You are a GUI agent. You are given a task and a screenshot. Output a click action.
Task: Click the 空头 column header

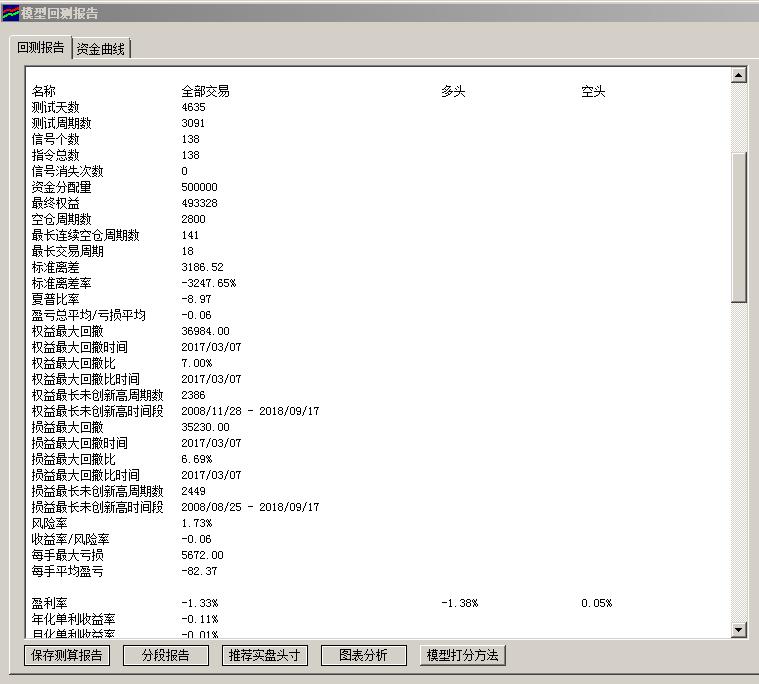coord(593,91)
